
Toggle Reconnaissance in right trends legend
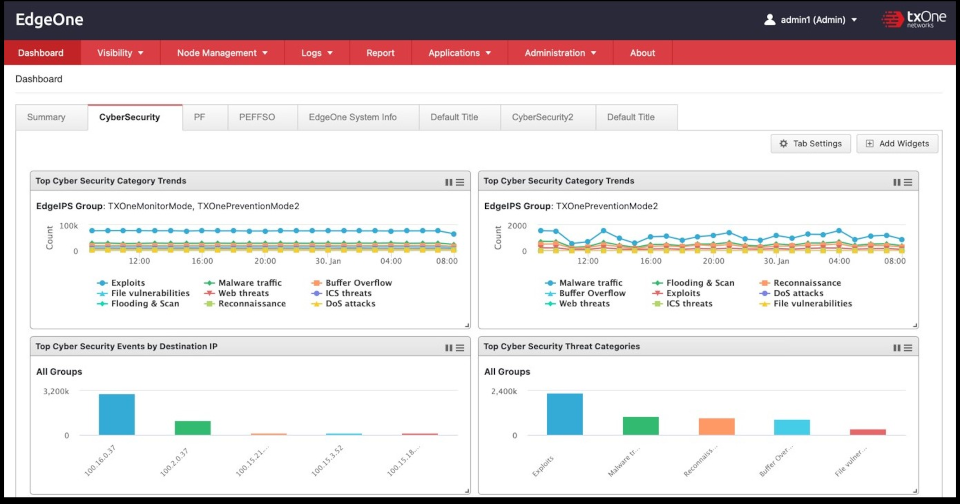pos(800,283)
